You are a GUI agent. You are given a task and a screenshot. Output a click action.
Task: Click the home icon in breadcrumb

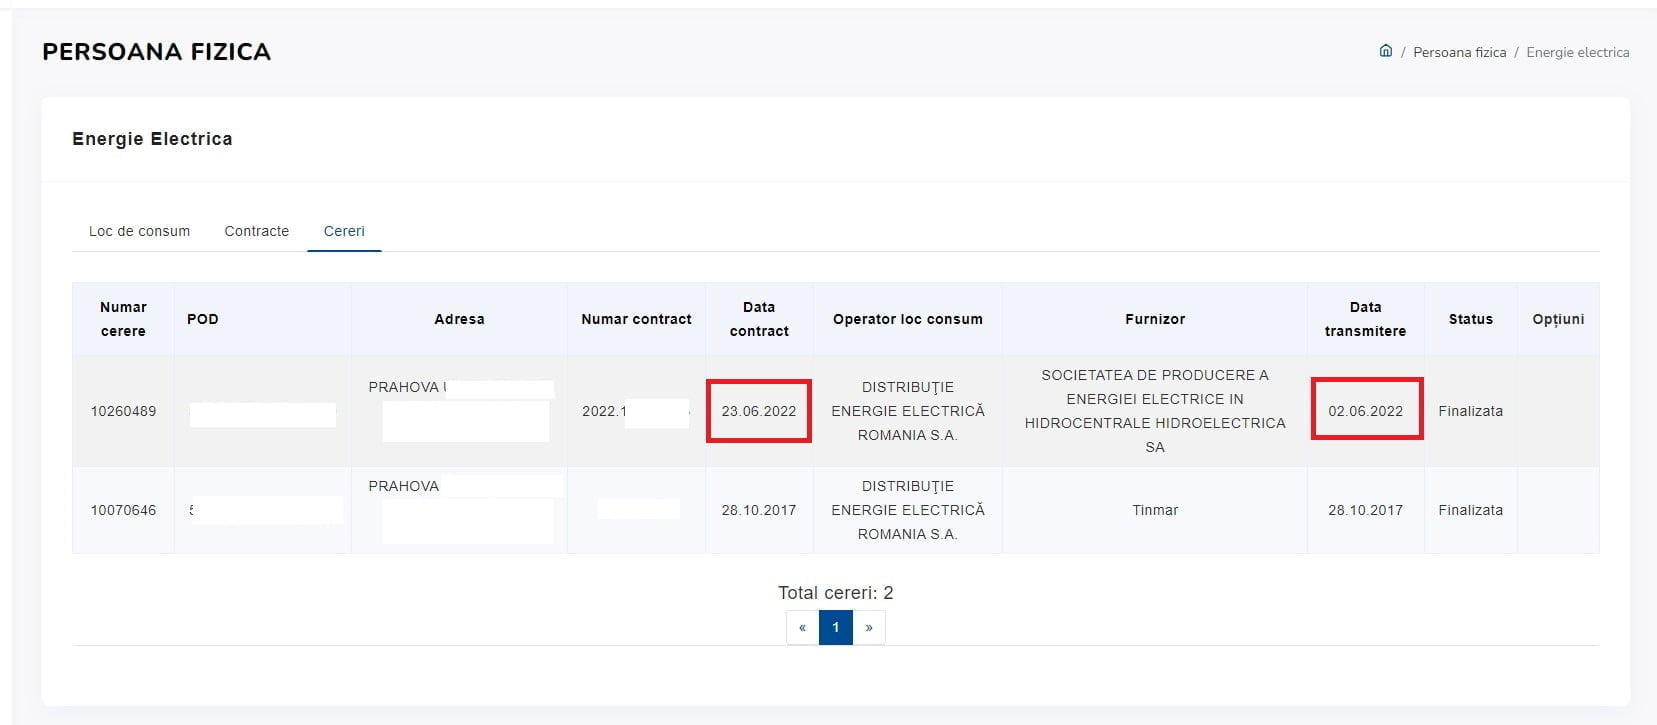pyautogui.click(x=1385, y=51)
